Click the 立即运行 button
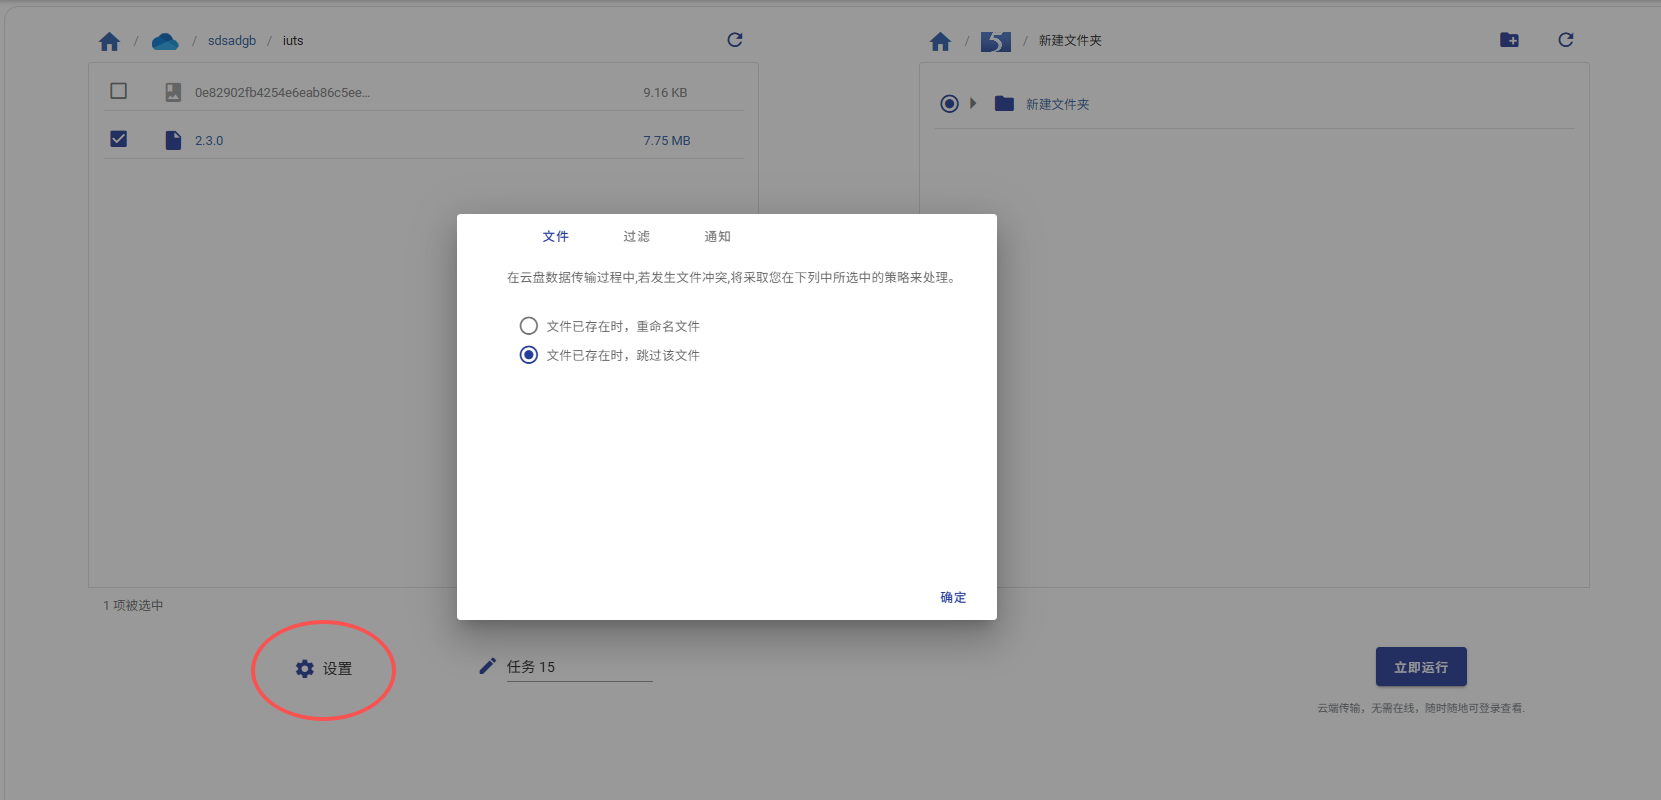Screen dimensions: 1661x800 (x=1421, y=667)
